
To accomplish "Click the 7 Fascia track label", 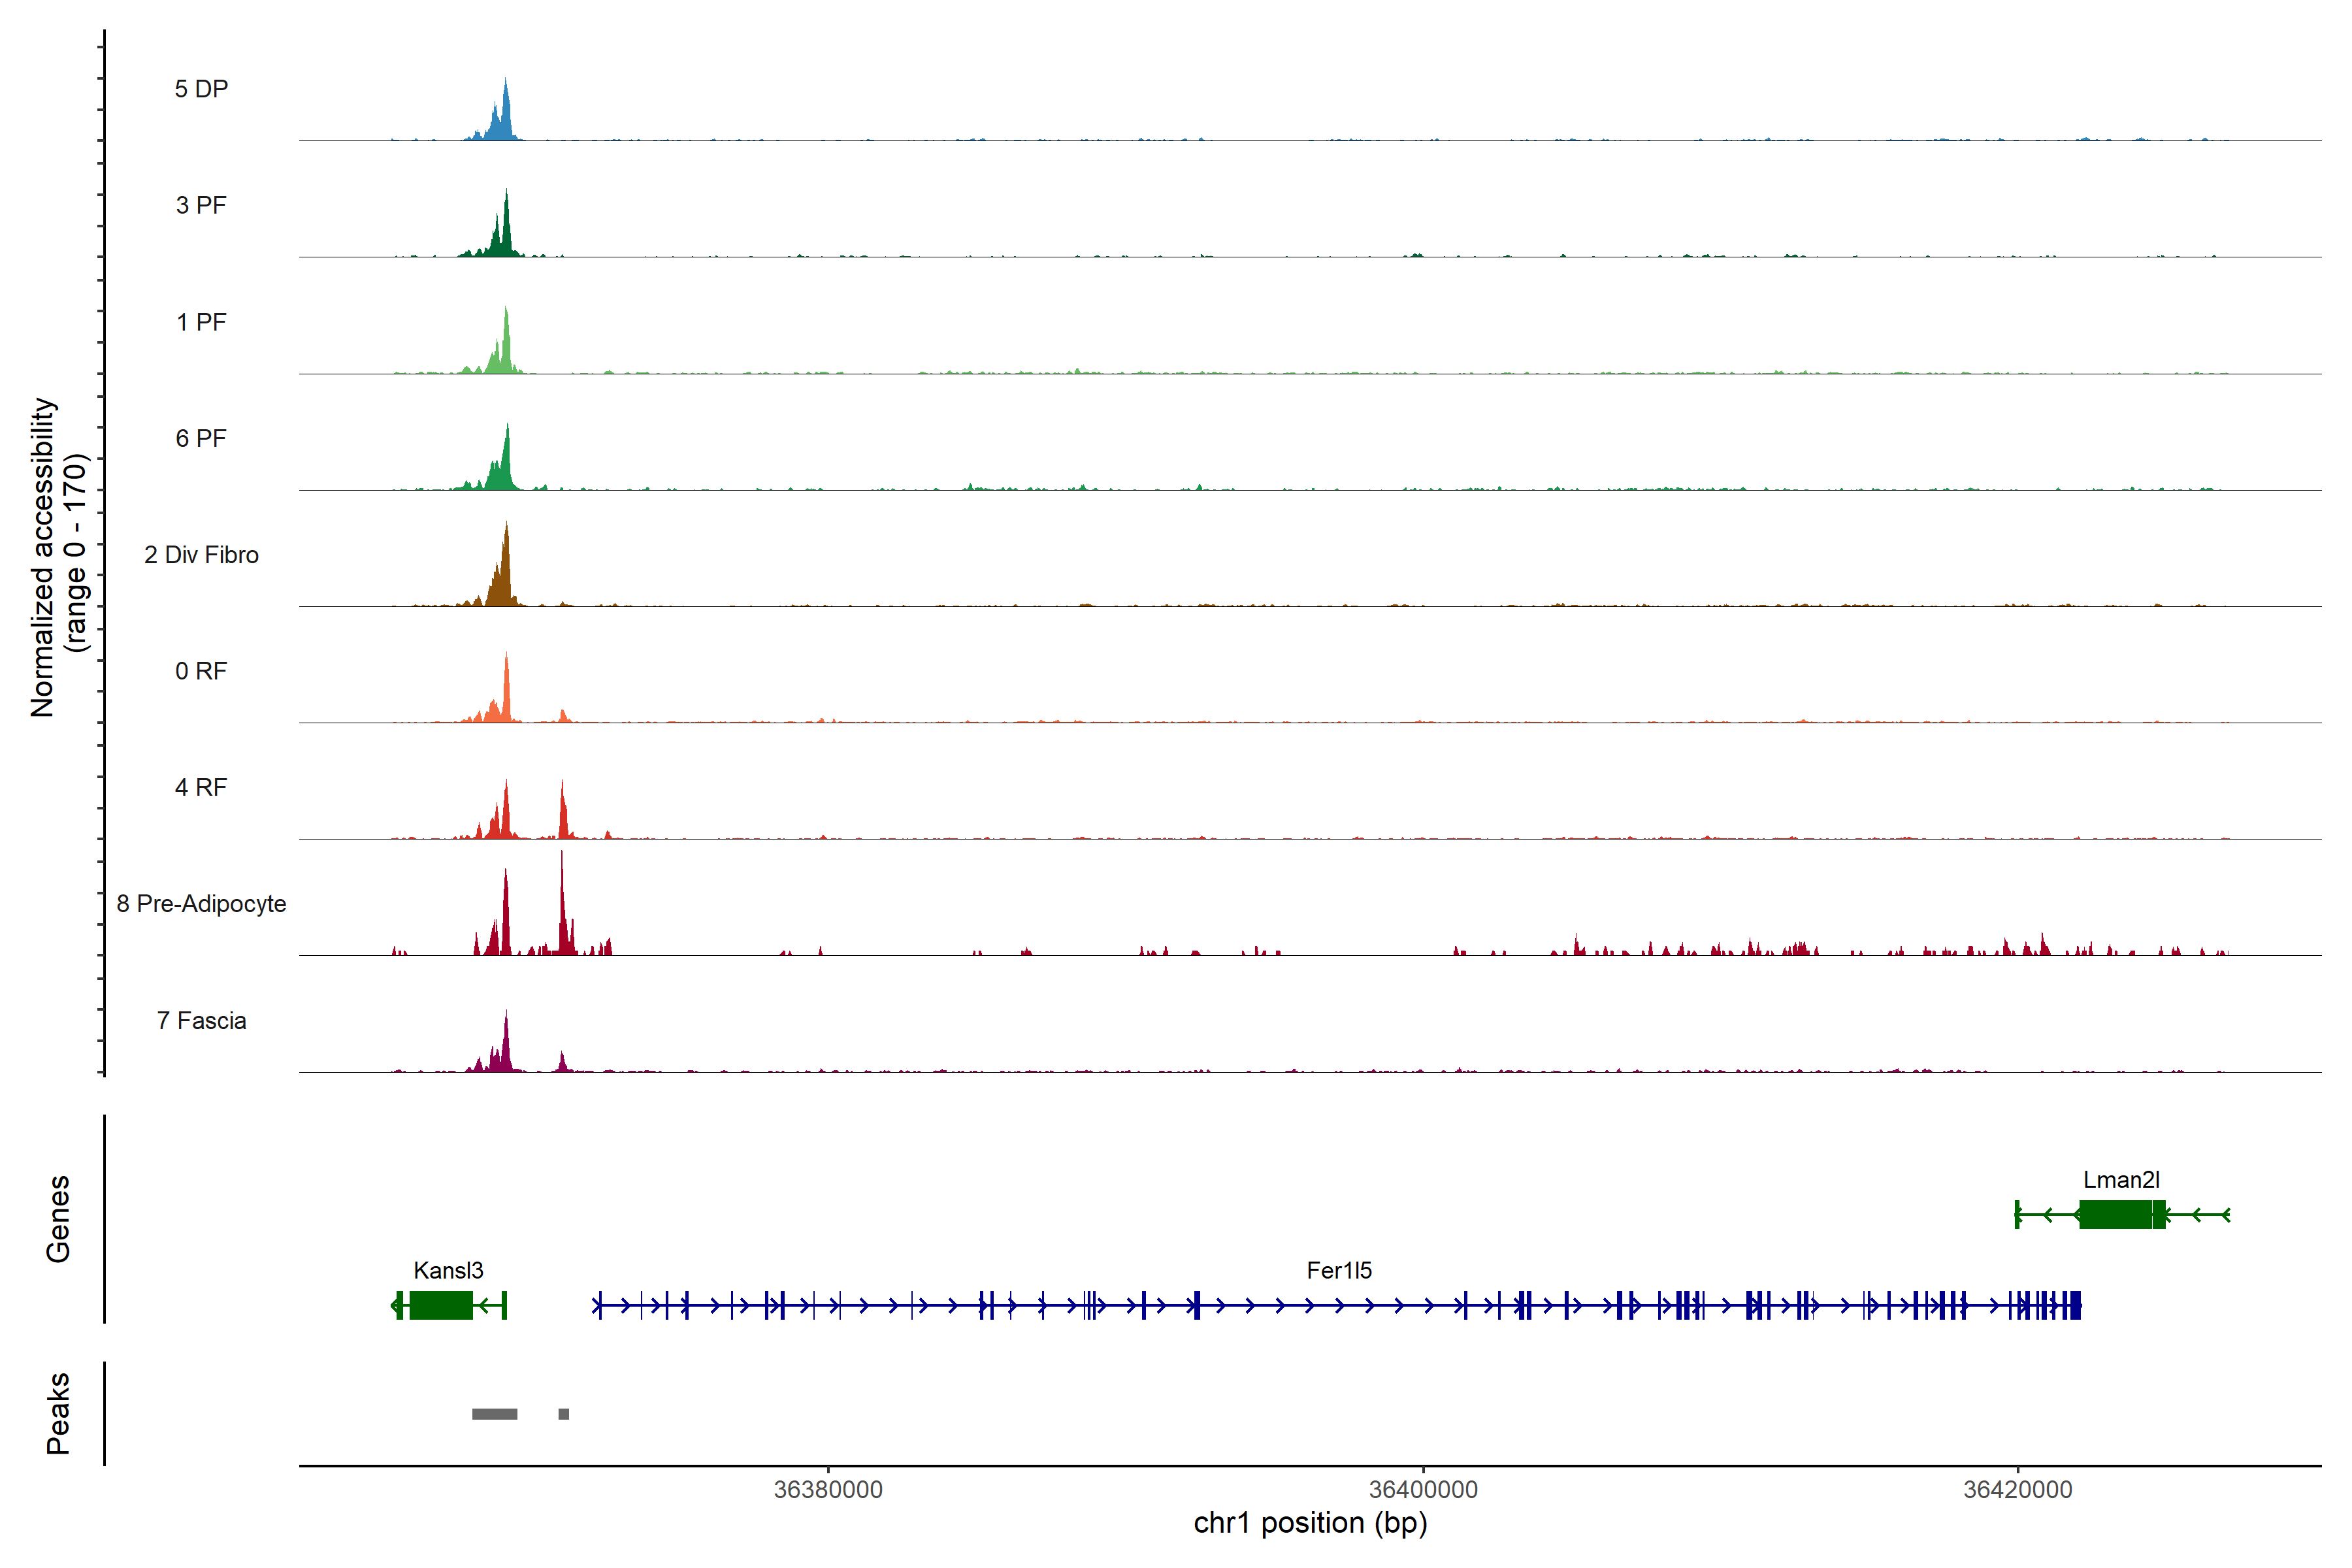I will [x=201, y=1020].
